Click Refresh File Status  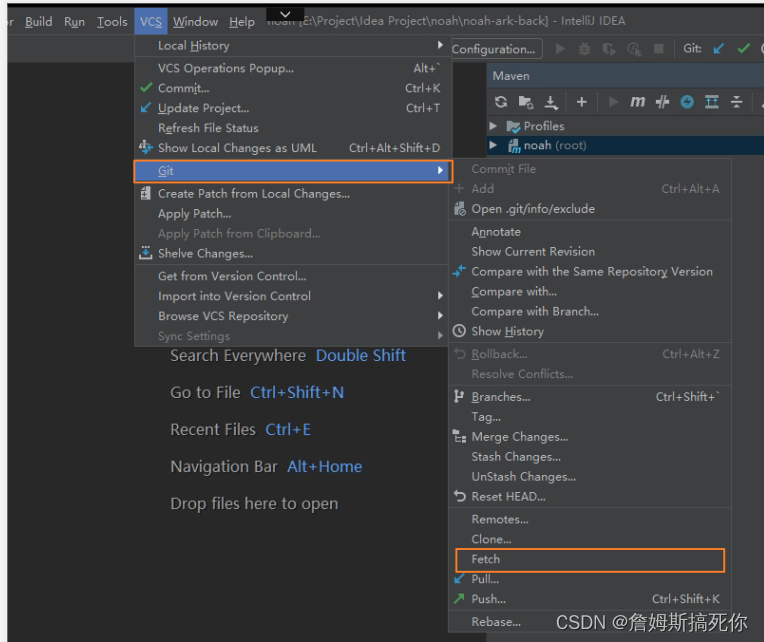tap(292, 128)
